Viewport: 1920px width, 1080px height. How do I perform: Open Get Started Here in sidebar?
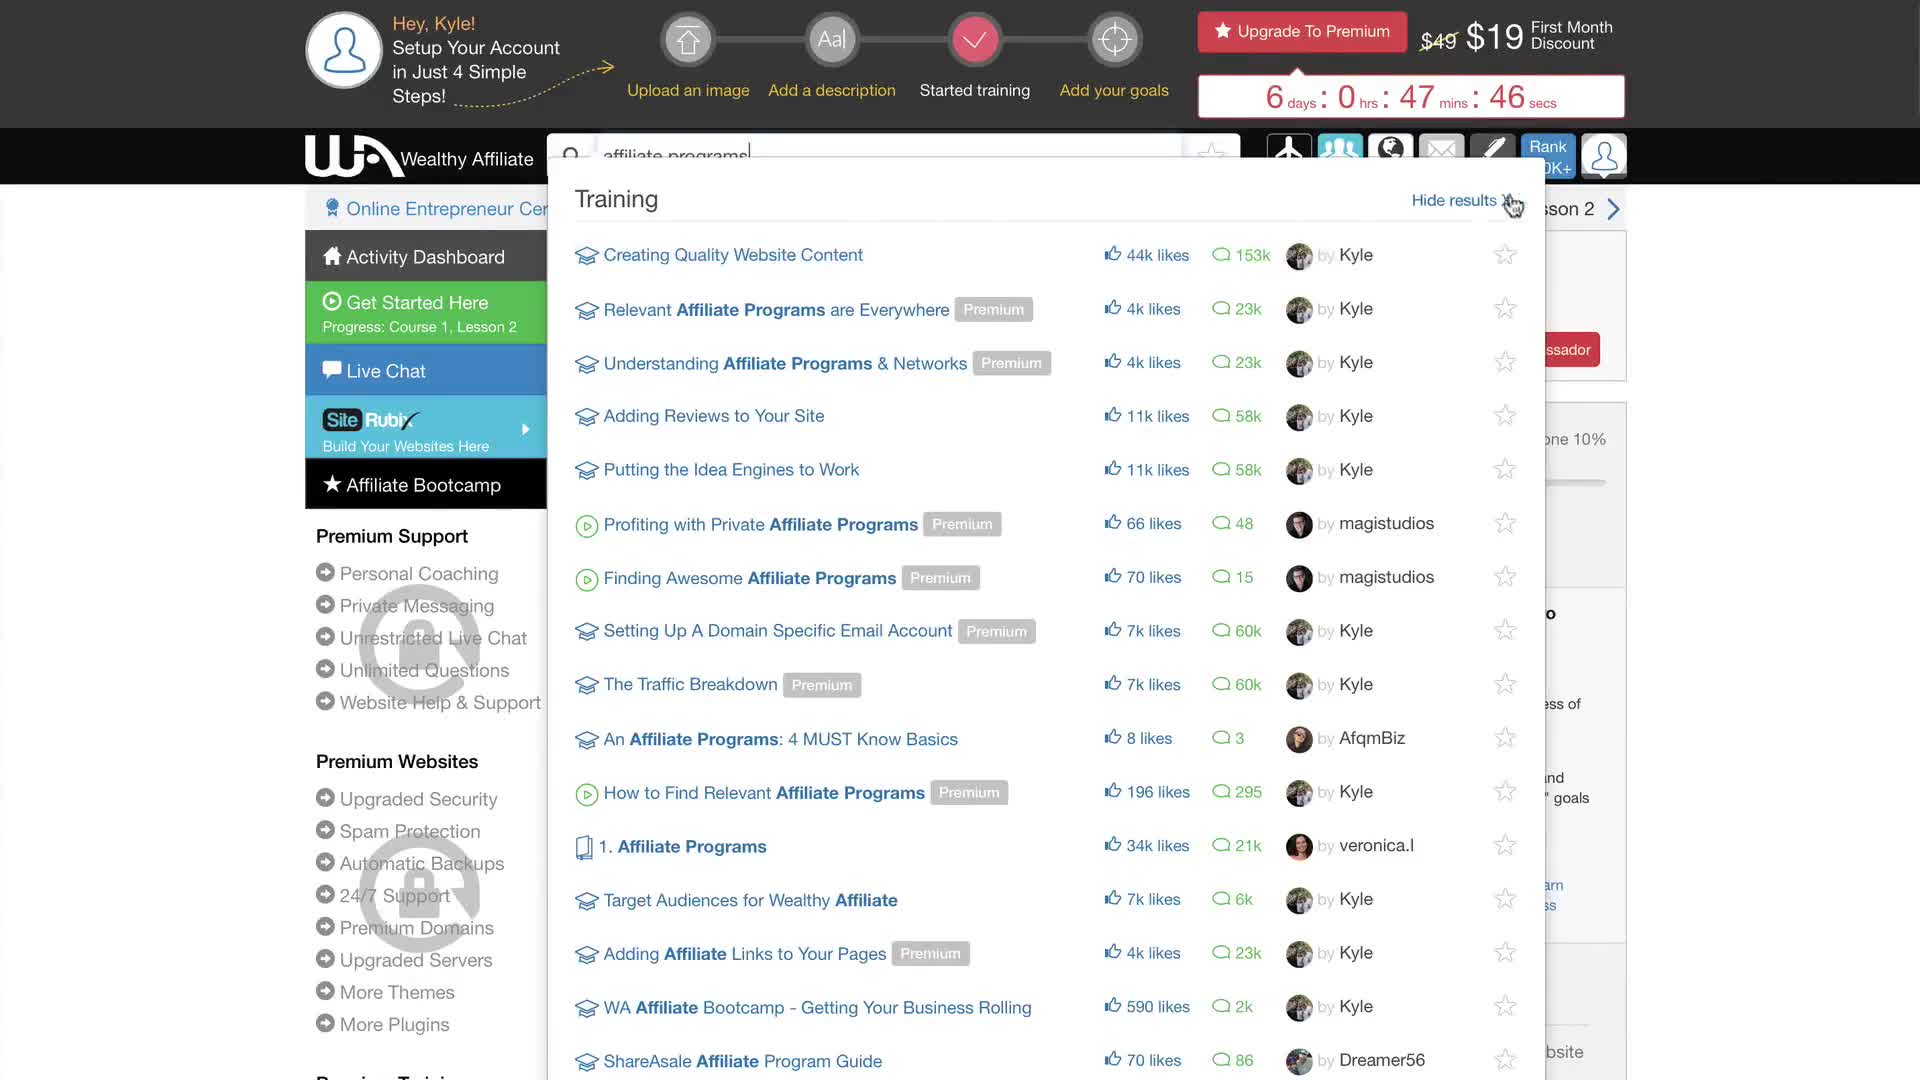coord(426,313)
